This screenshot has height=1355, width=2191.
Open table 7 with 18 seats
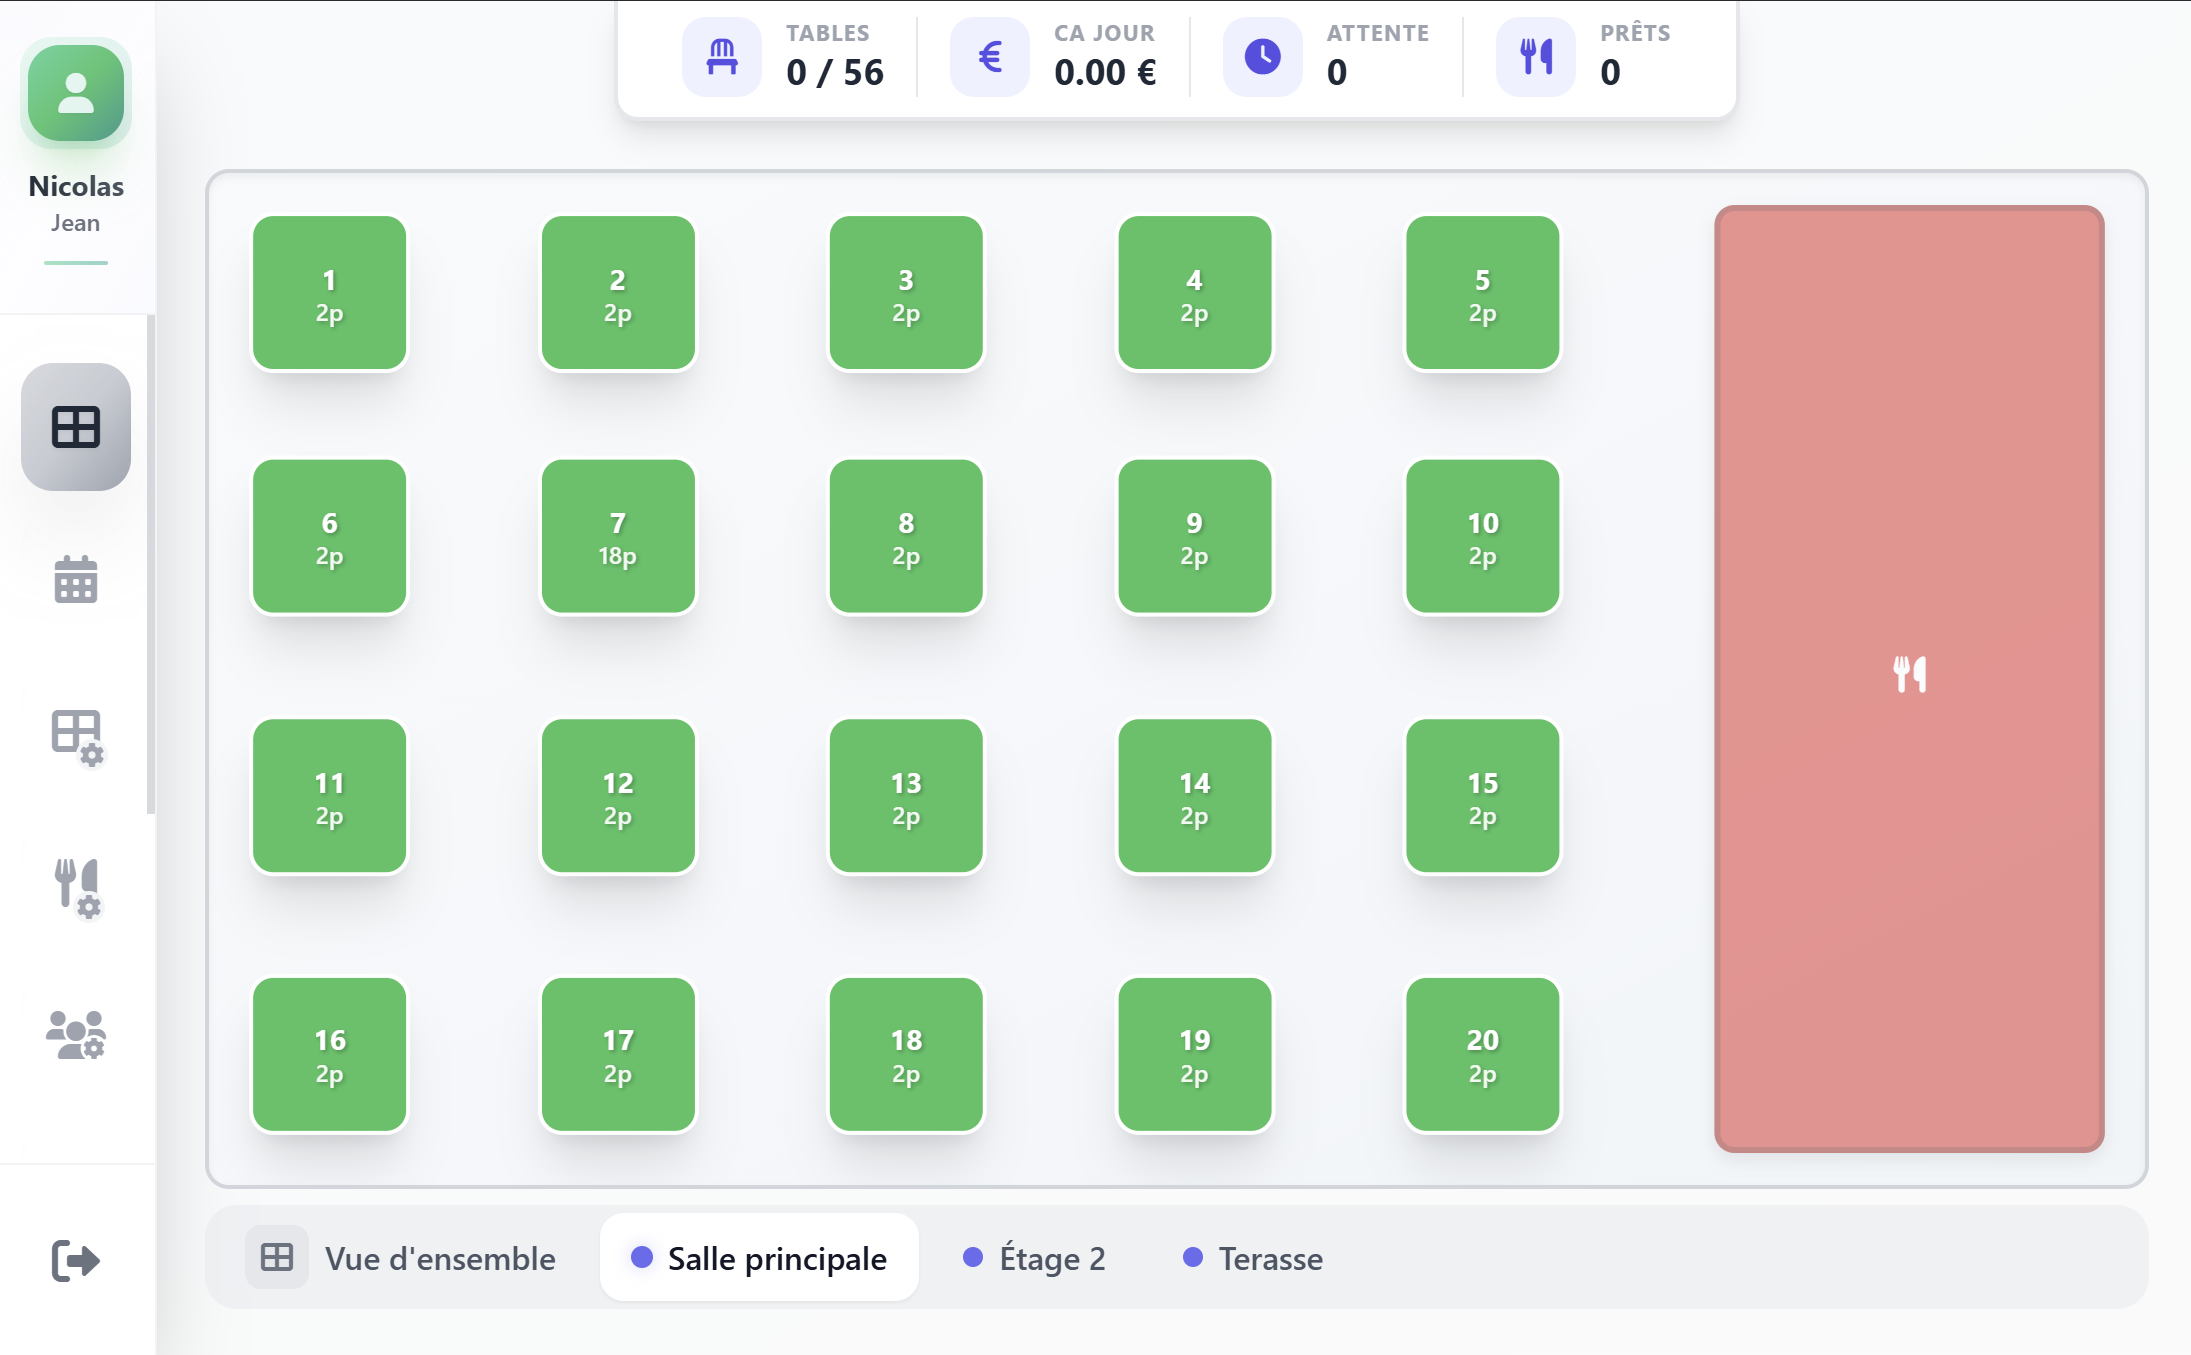tap(618, 536)
